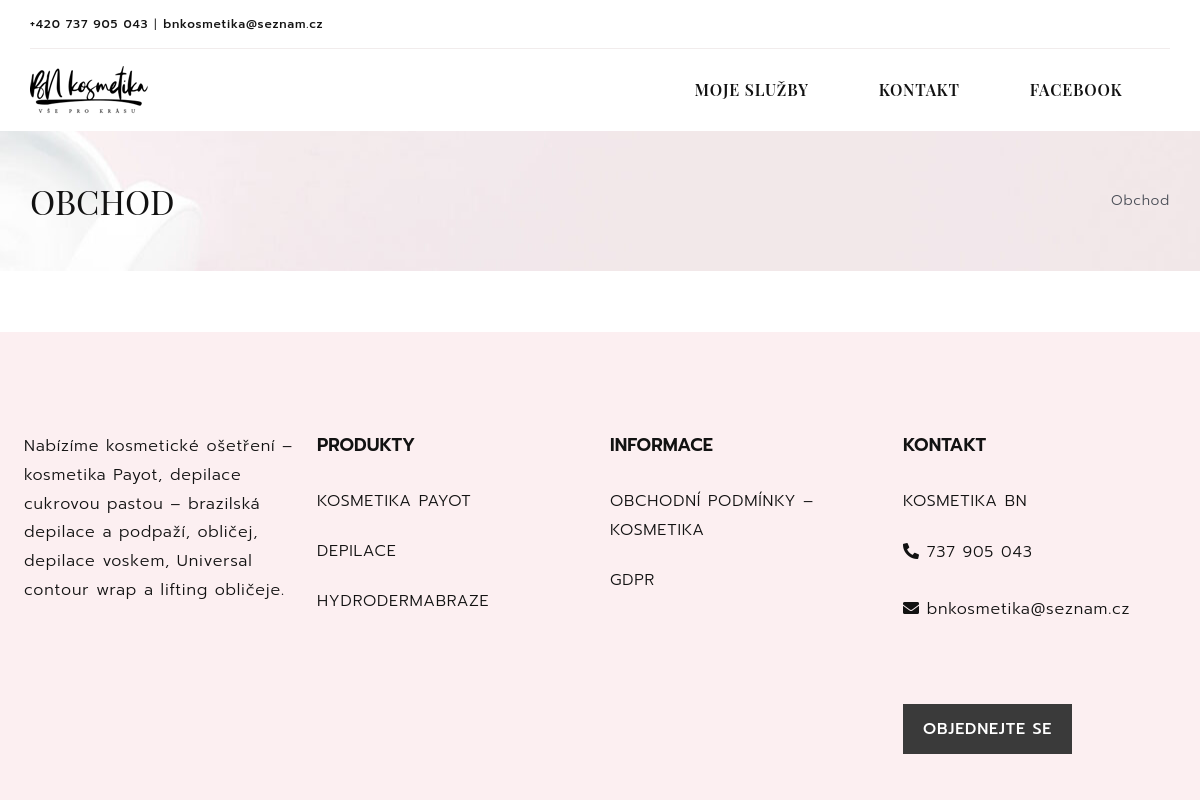Open the Moje služby menu

751,90
